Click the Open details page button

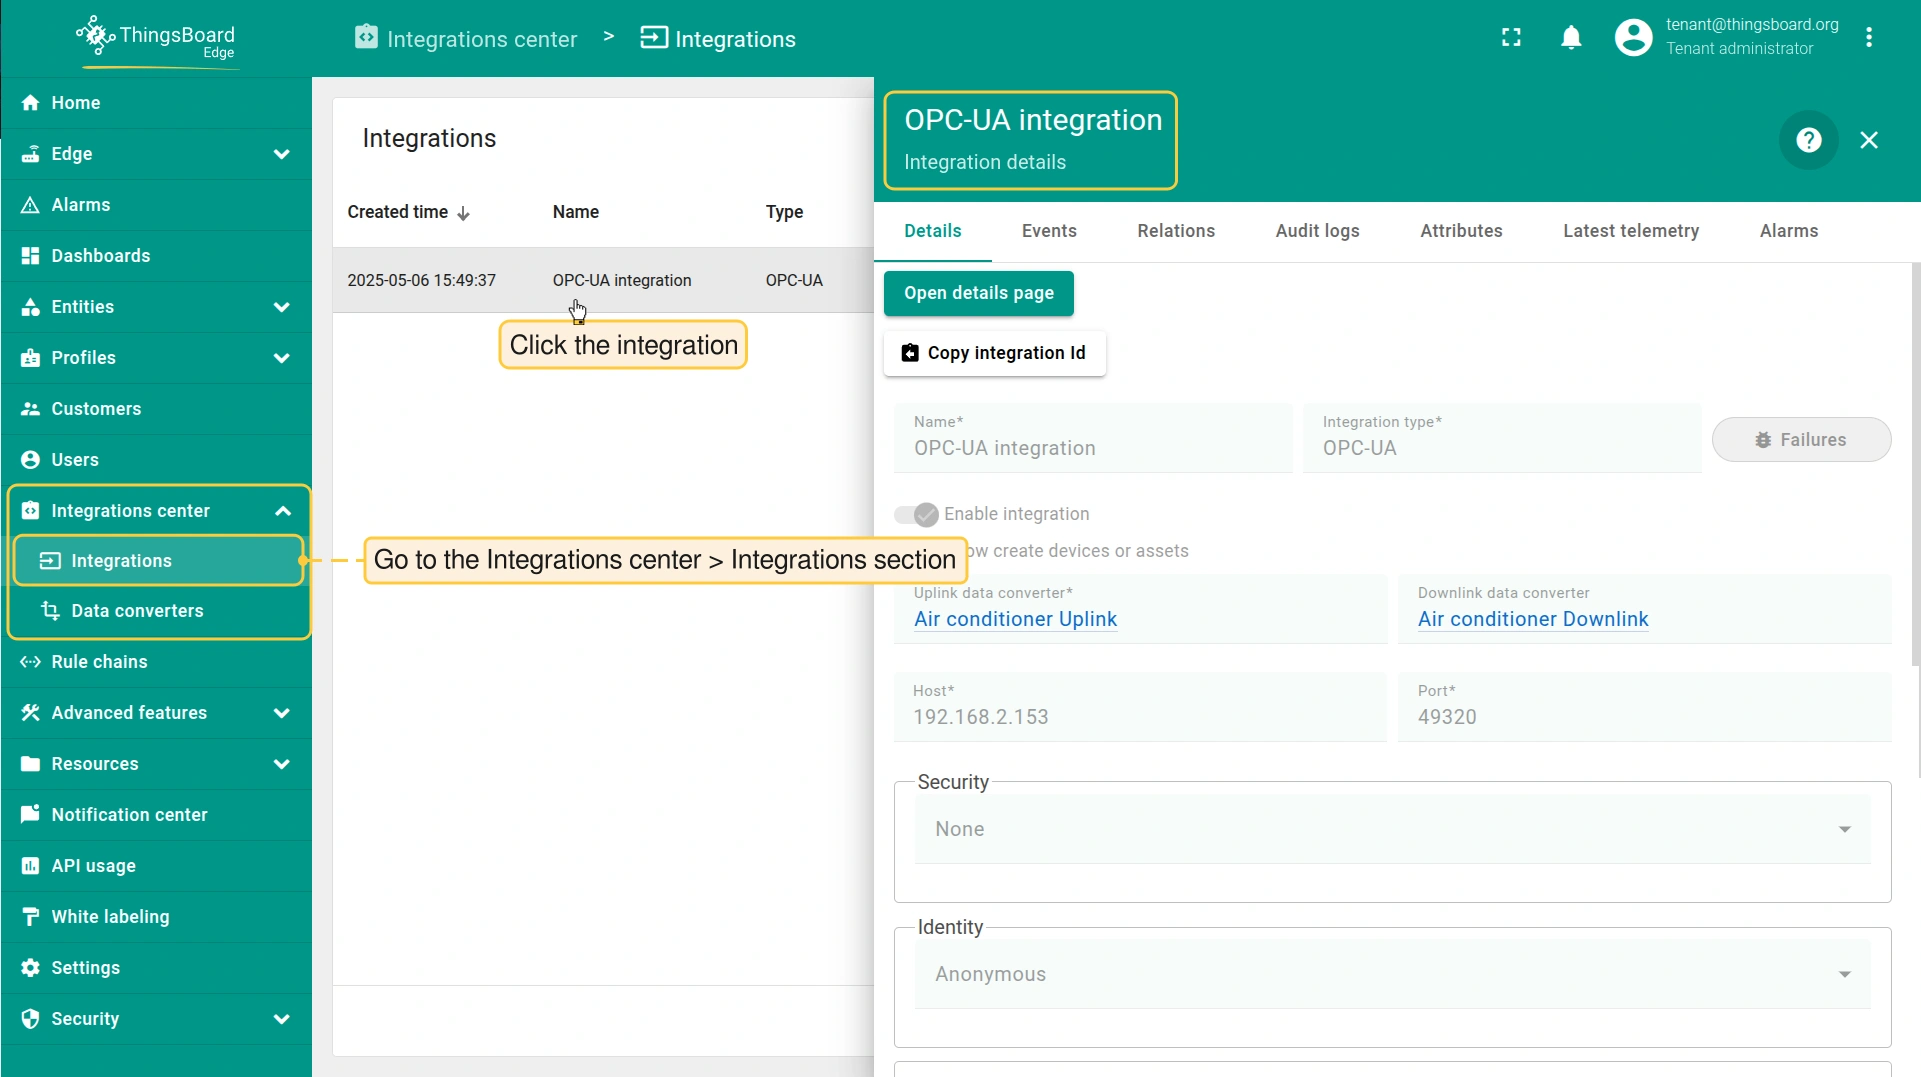tap(978, 293)
